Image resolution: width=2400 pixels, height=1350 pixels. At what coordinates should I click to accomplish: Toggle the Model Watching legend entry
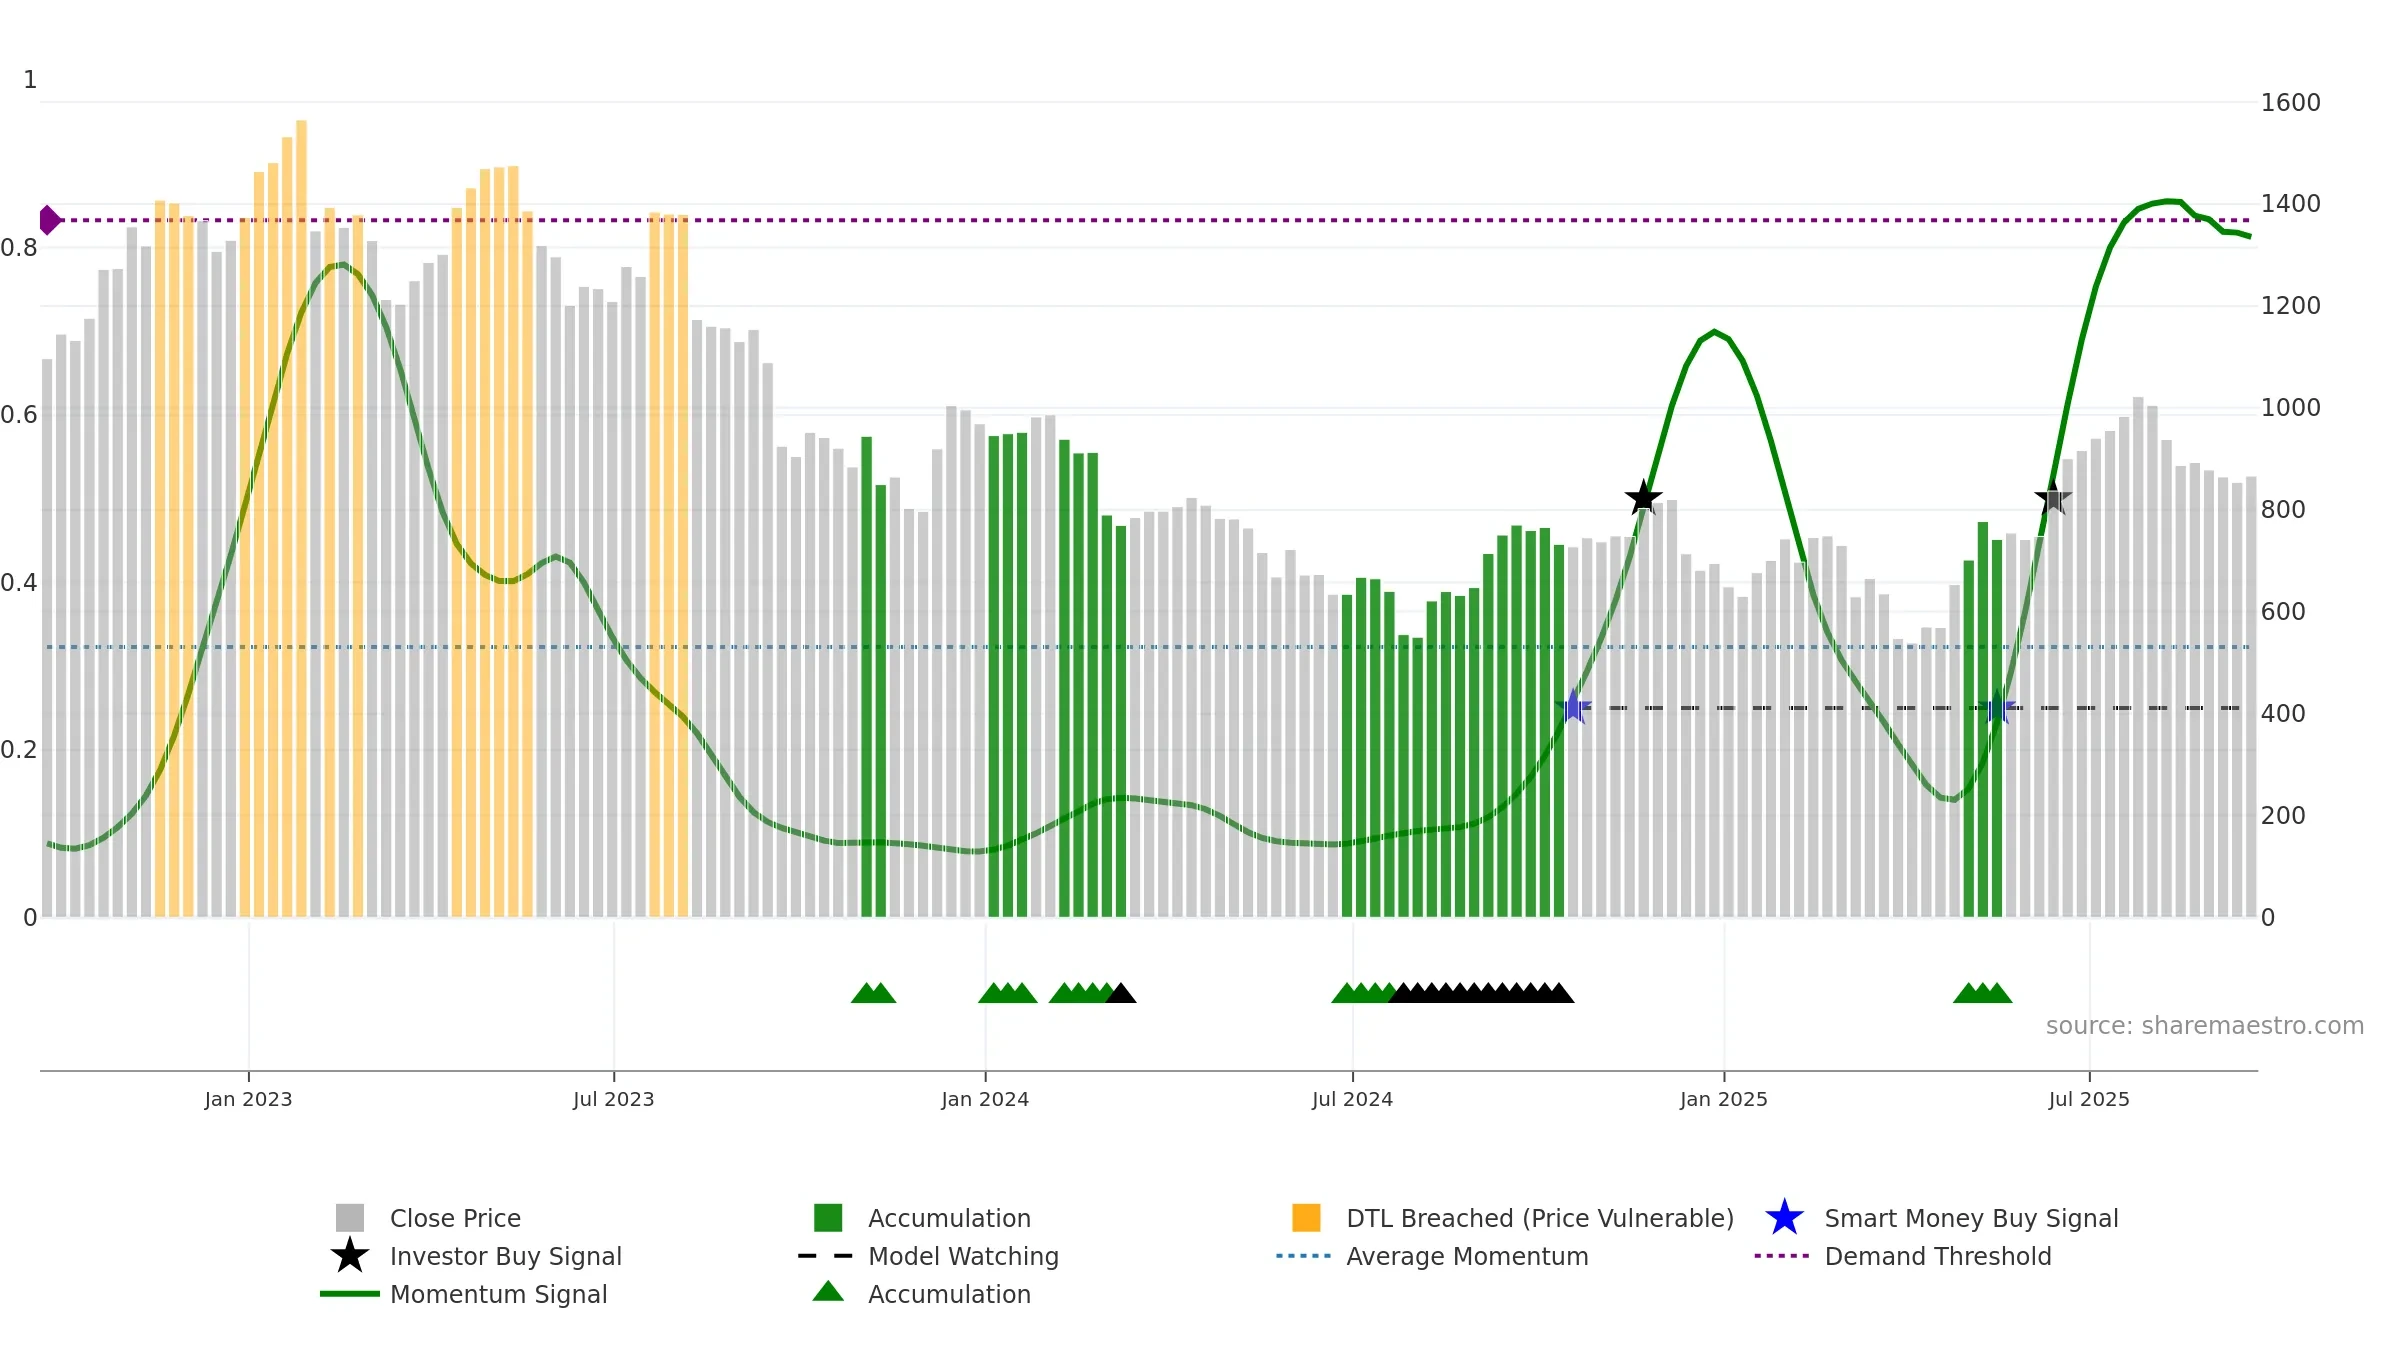pos(929,1256)
